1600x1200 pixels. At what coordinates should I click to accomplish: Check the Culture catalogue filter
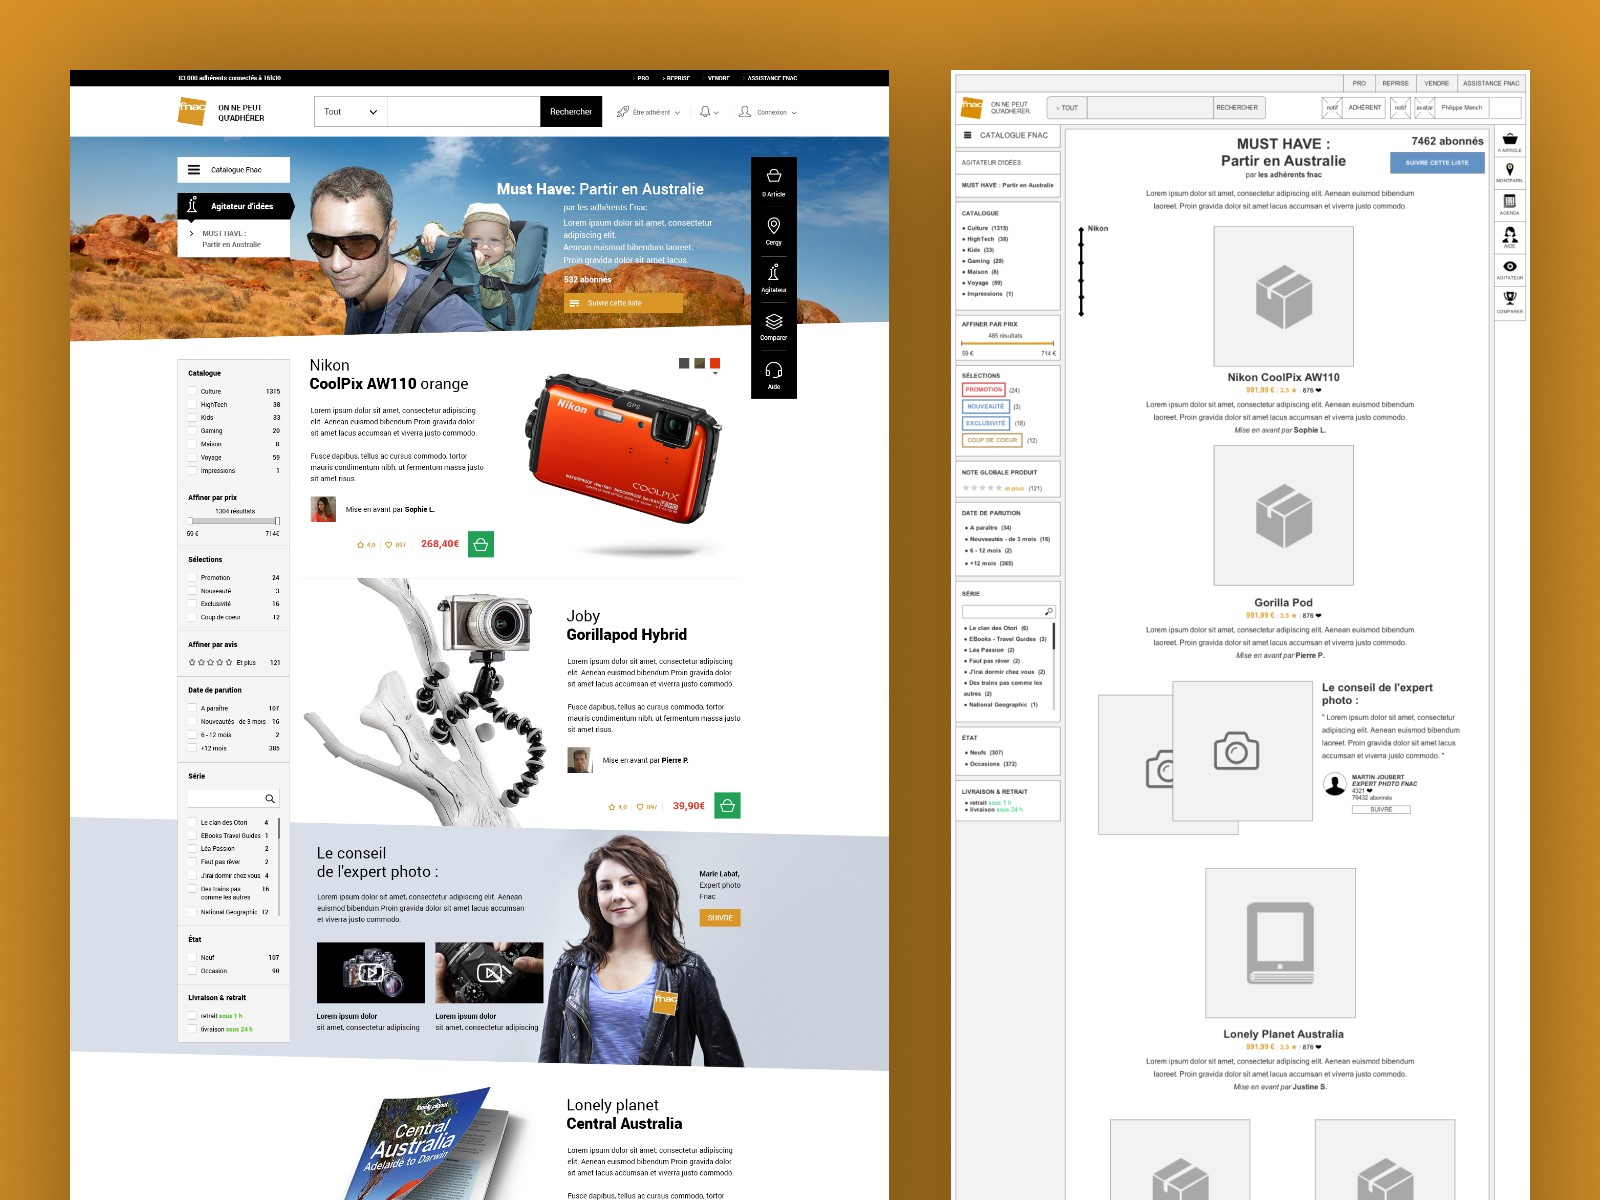pos(192,392)
